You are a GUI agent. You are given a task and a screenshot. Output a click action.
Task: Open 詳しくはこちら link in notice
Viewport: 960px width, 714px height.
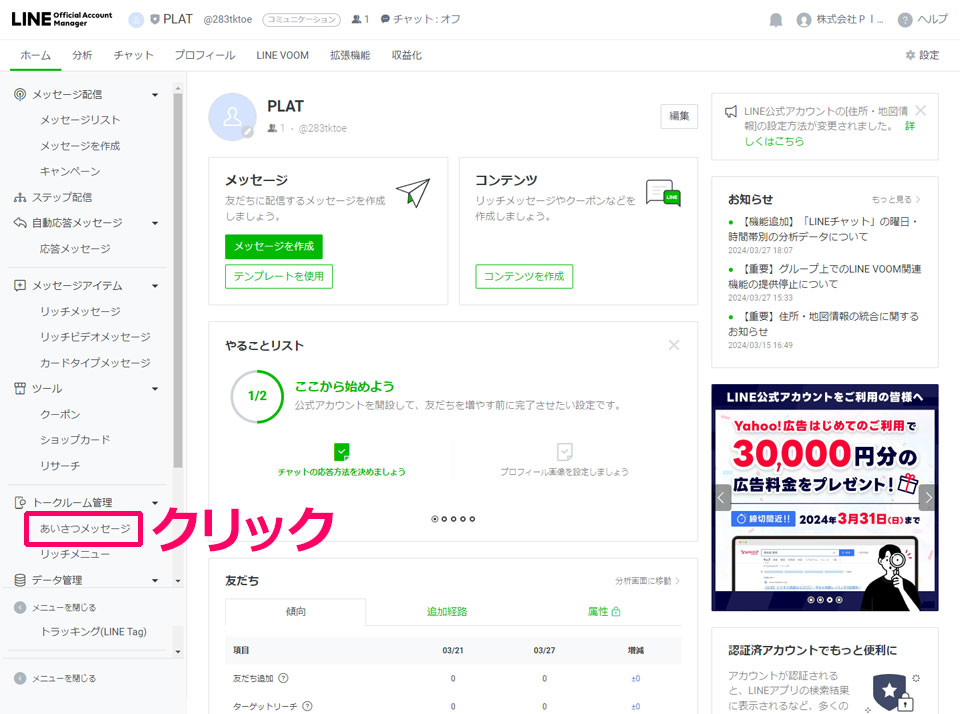774,141
